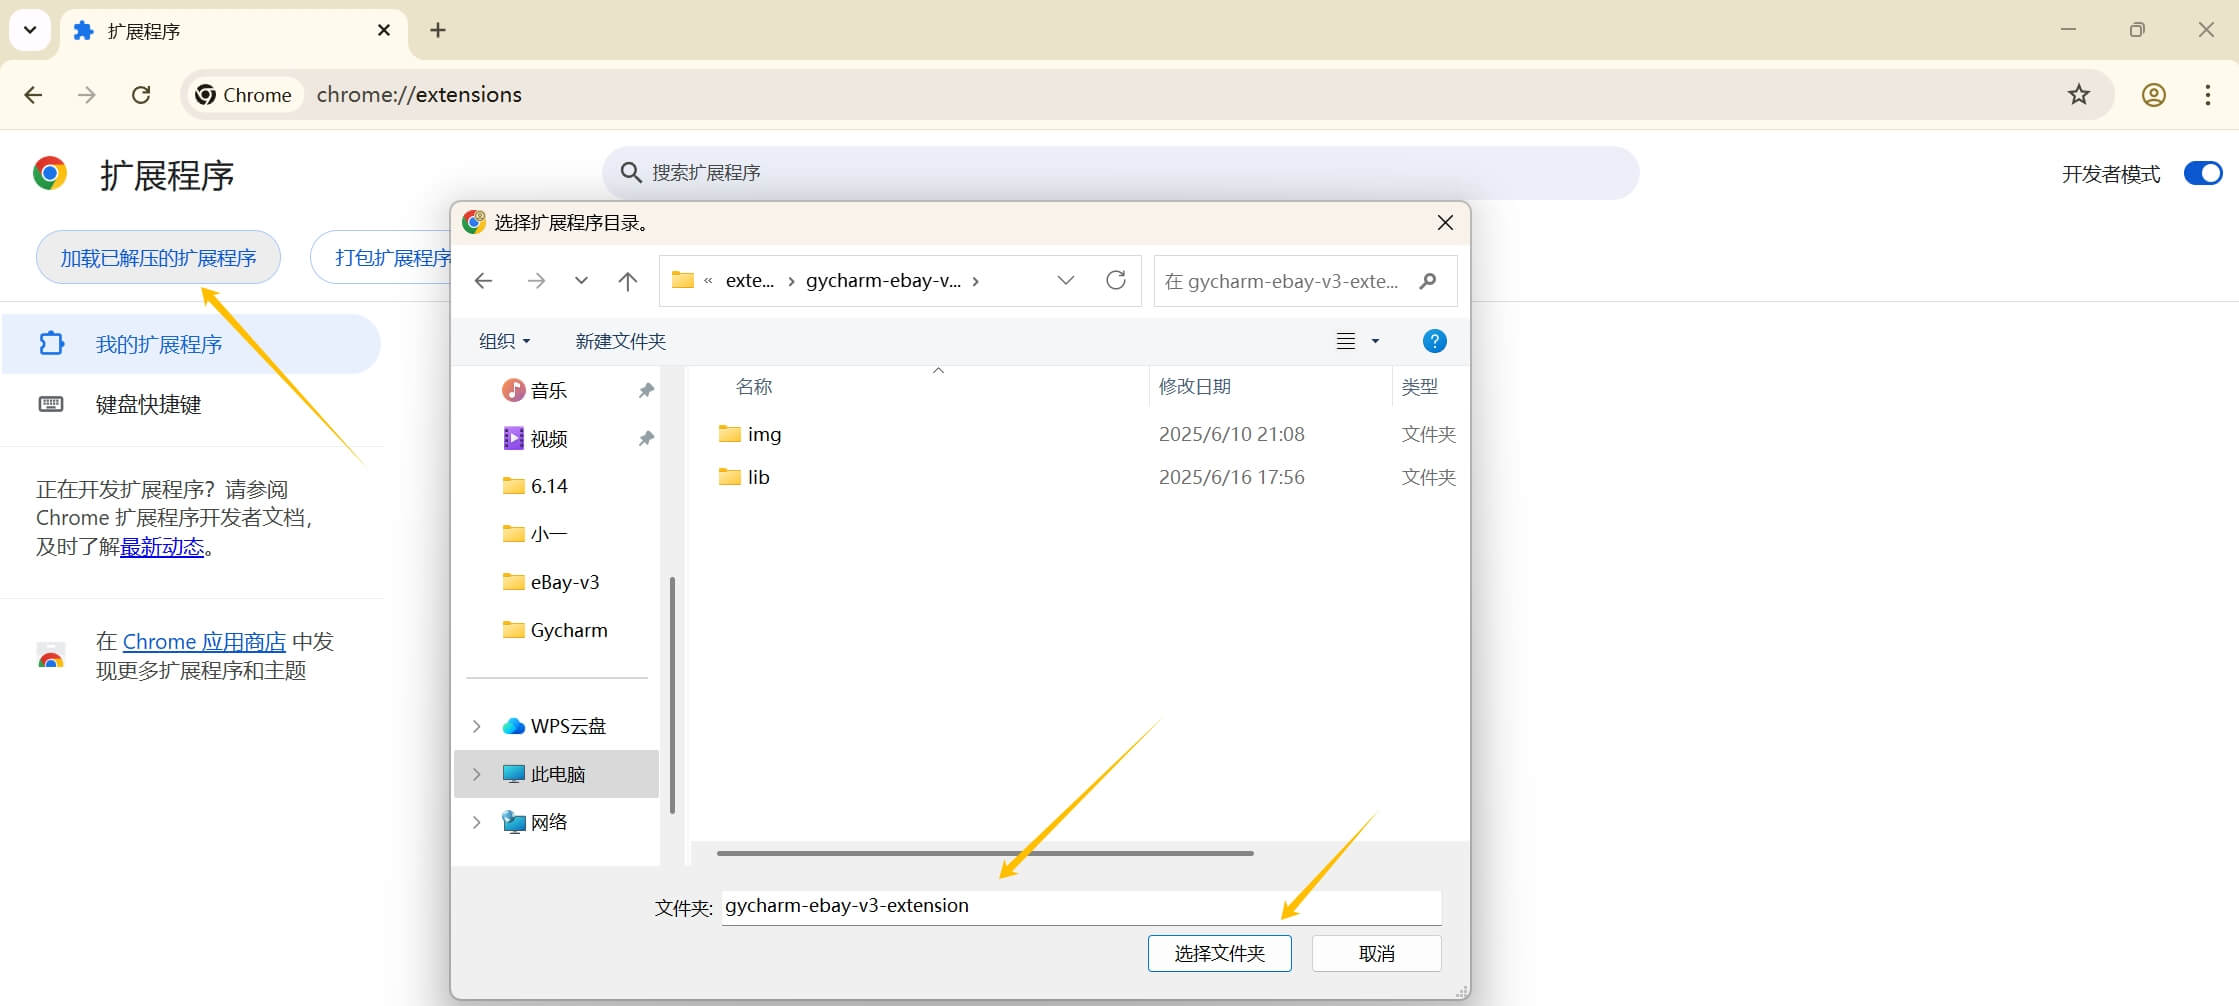Screen dimensions: 2239x1006
Task: Expand the 此电脑 tree node
Action: click(477, 774)
